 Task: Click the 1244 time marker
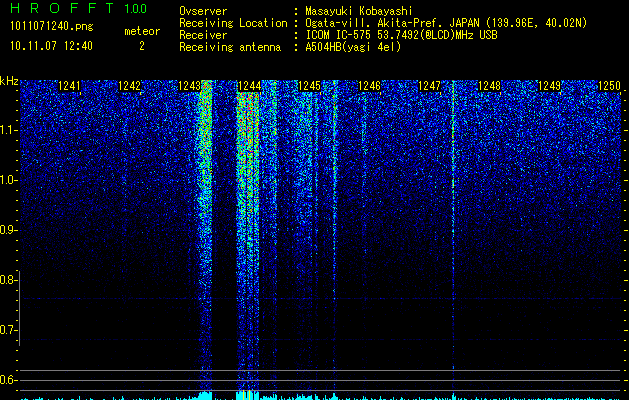(x=250, y=86)
